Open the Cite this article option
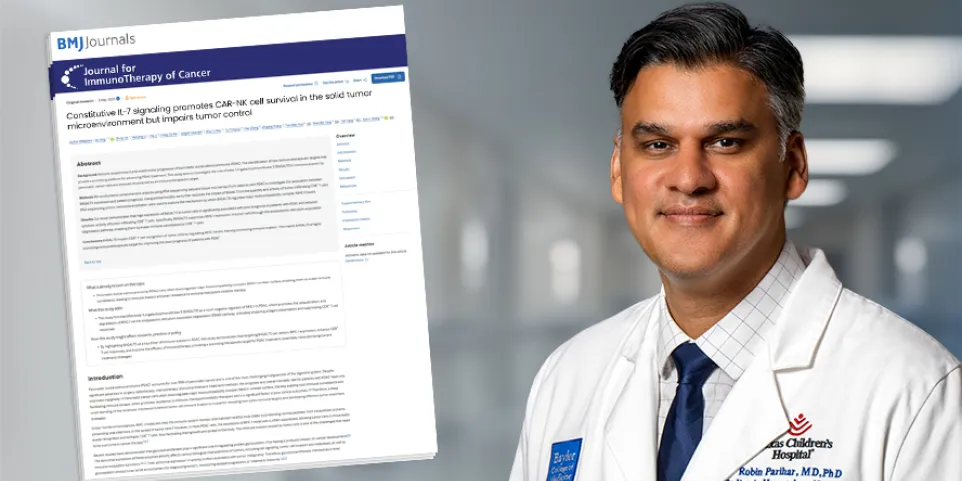The width and height of the screenshot is (962, 481). (332, 82)
